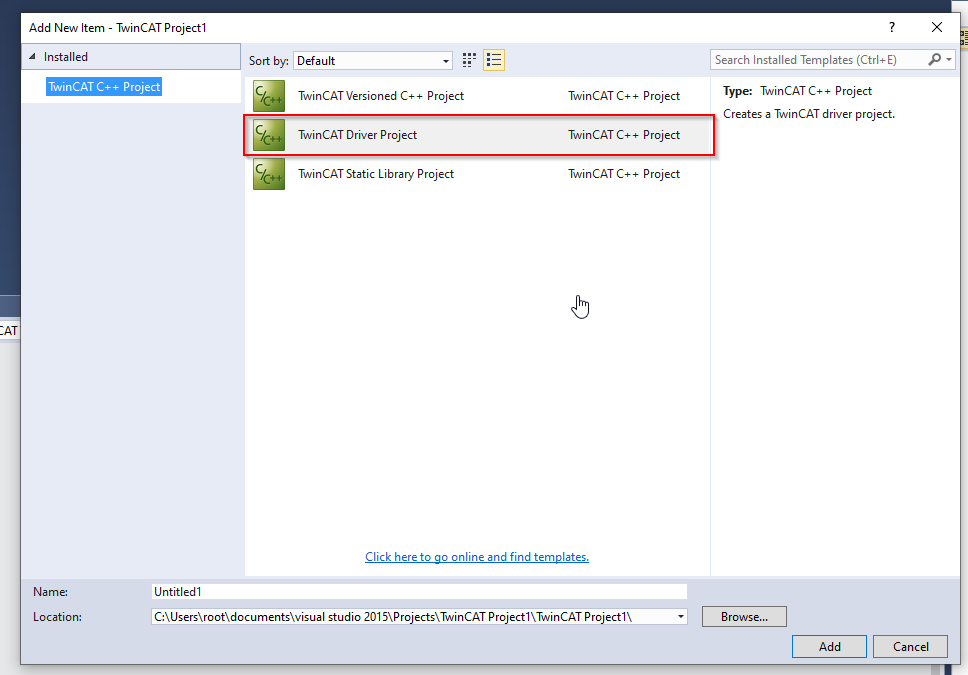This screenshot has height=675, width=968.
Task: Click the Installed category label
Action: [65, 56]
